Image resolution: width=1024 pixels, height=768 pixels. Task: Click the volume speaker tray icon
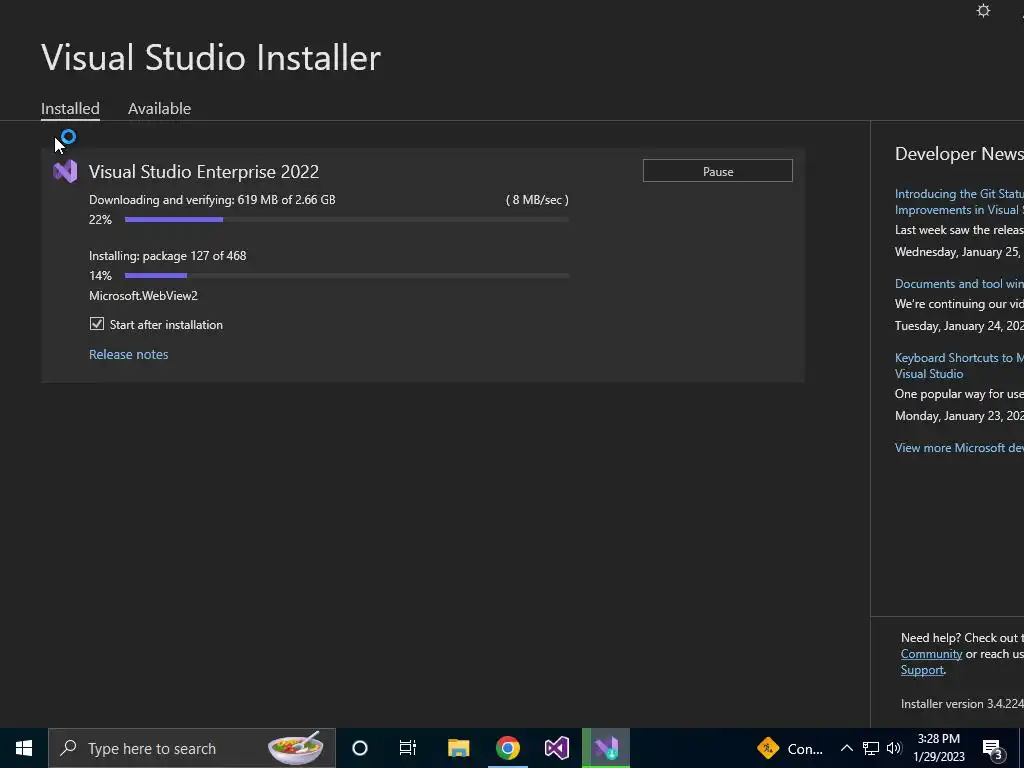[894, 748]
